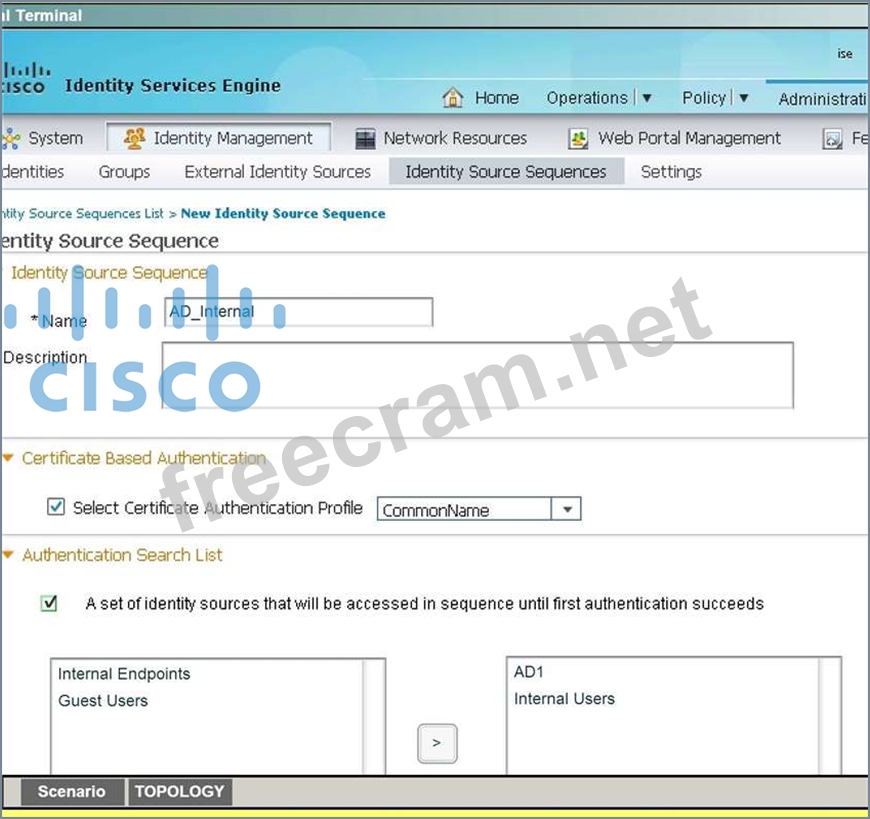Image resolution: width=870 pixels, height=819 pixels.
Task: Click the Home house icon
Action: [453, 98]
